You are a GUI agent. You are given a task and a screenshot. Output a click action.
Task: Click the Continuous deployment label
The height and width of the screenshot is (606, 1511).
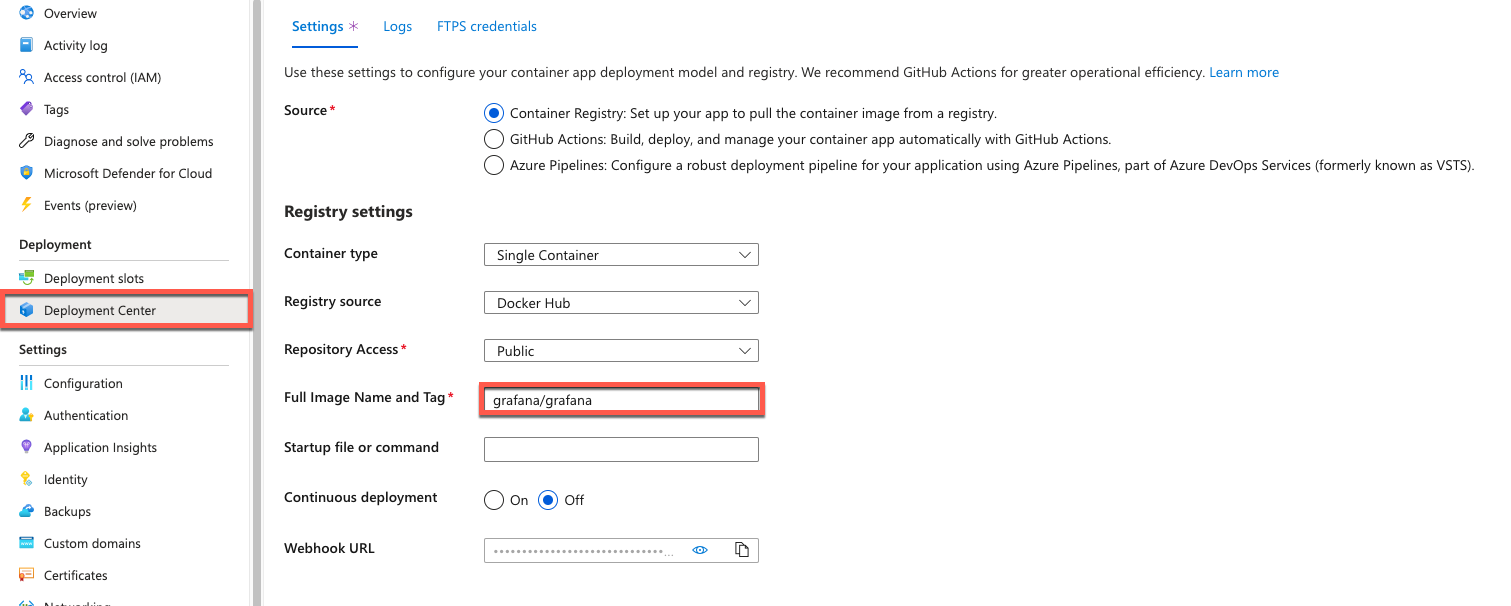[x=361, y=497]
